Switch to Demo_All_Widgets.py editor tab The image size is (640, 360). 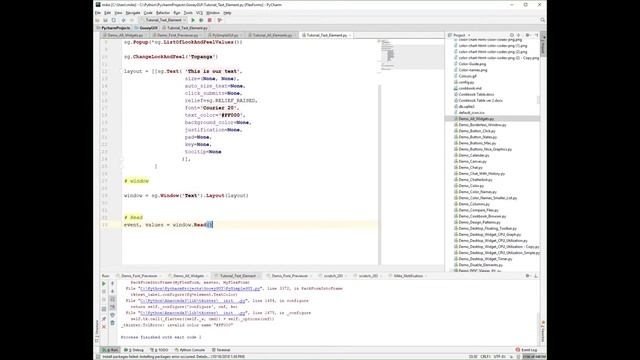125,36
